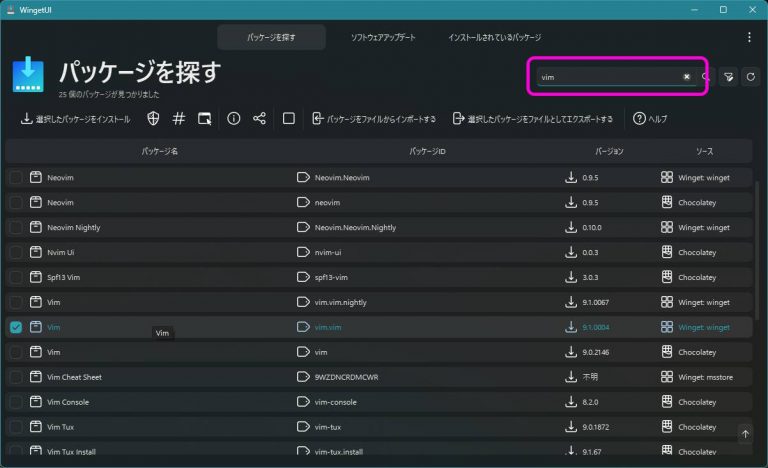Switch to ソフトウェアアップデート tab
This screenshot has width=768, height=468.
(x=383, y=37)
